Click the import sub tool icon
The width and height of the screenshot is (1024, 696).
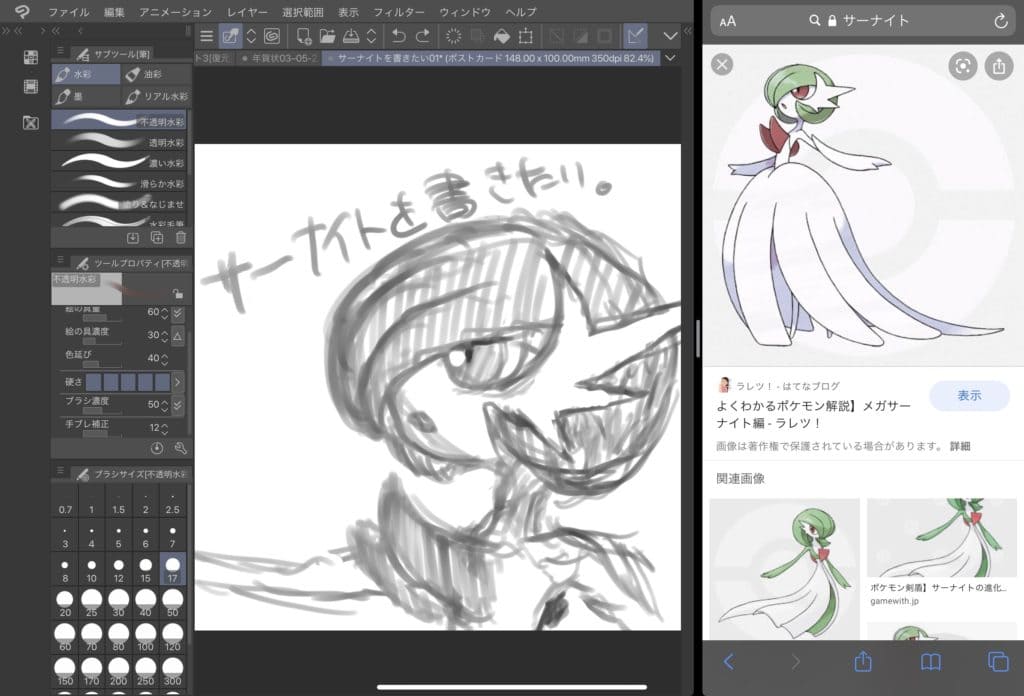pos(133,238)
